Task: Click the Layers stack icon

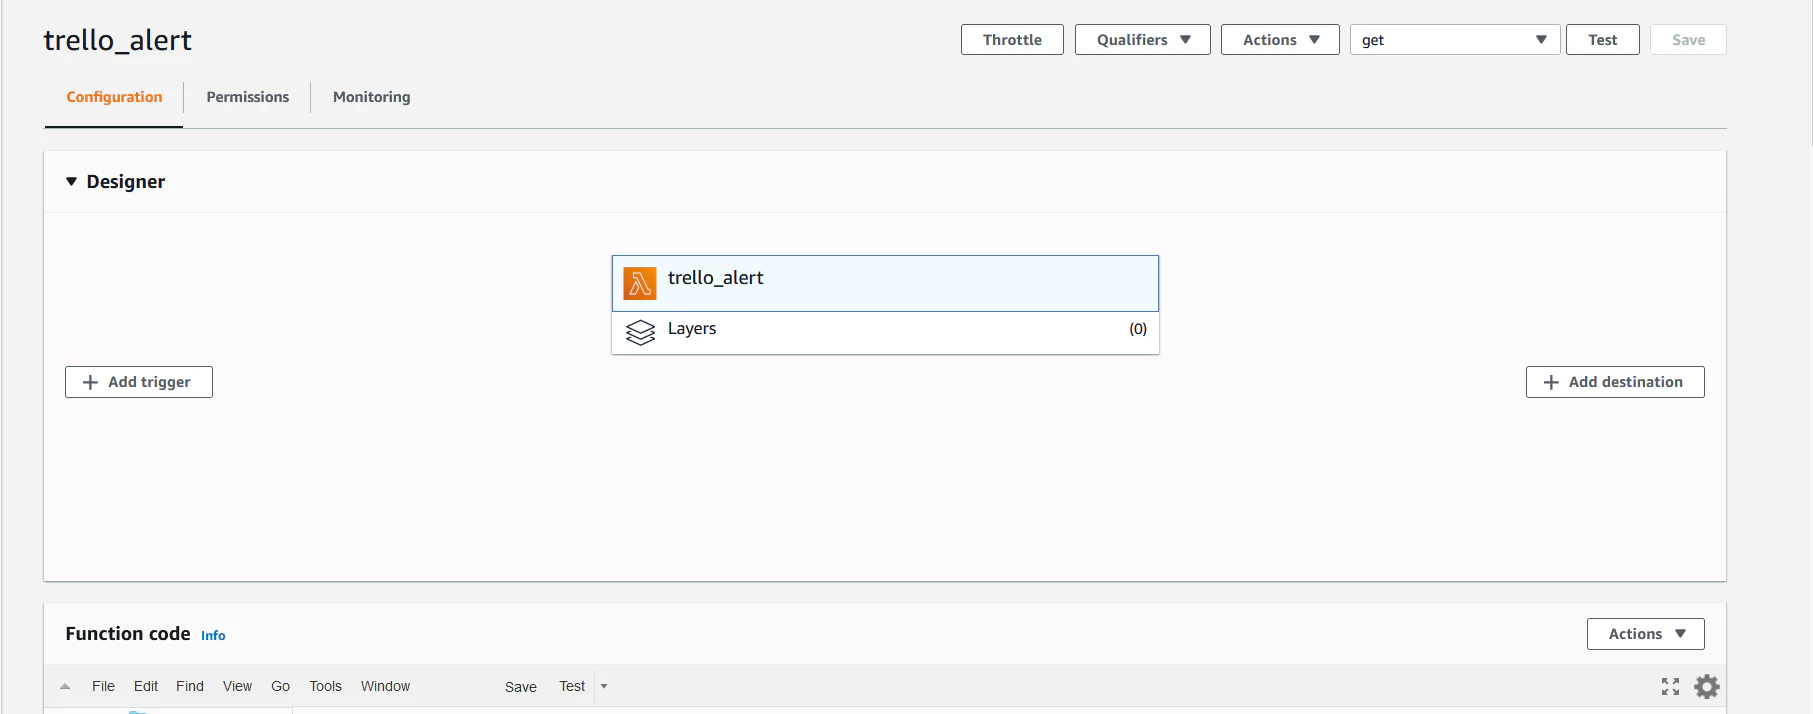Action: 640,332
